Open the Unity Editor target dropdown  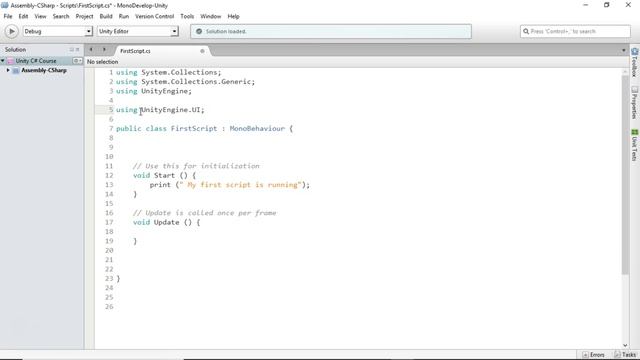point(138,31)
